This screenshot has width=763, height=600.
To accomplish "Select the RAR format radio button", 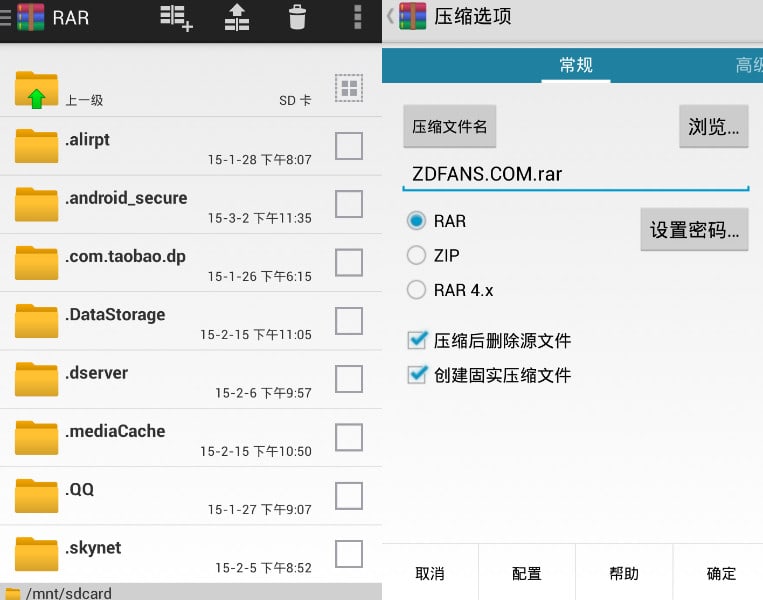I will click(416, 220).
